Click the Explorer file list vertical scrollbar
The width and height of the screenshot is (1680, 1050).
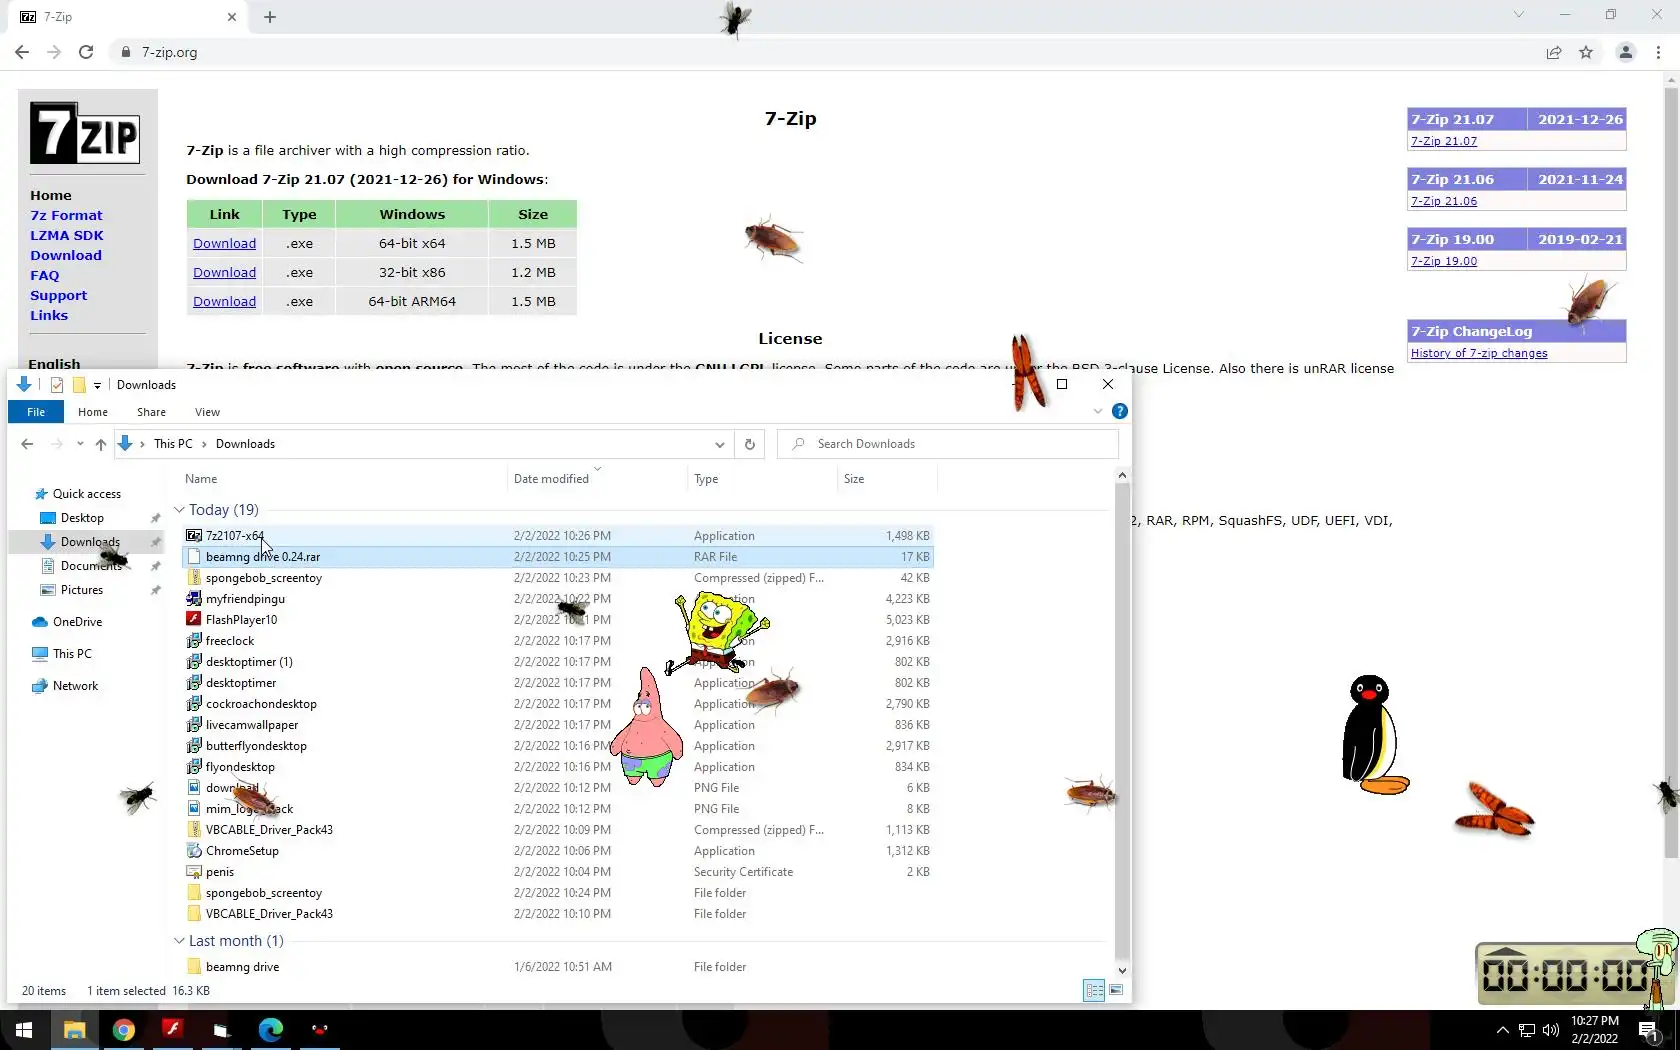click(x=1122, y=722)
